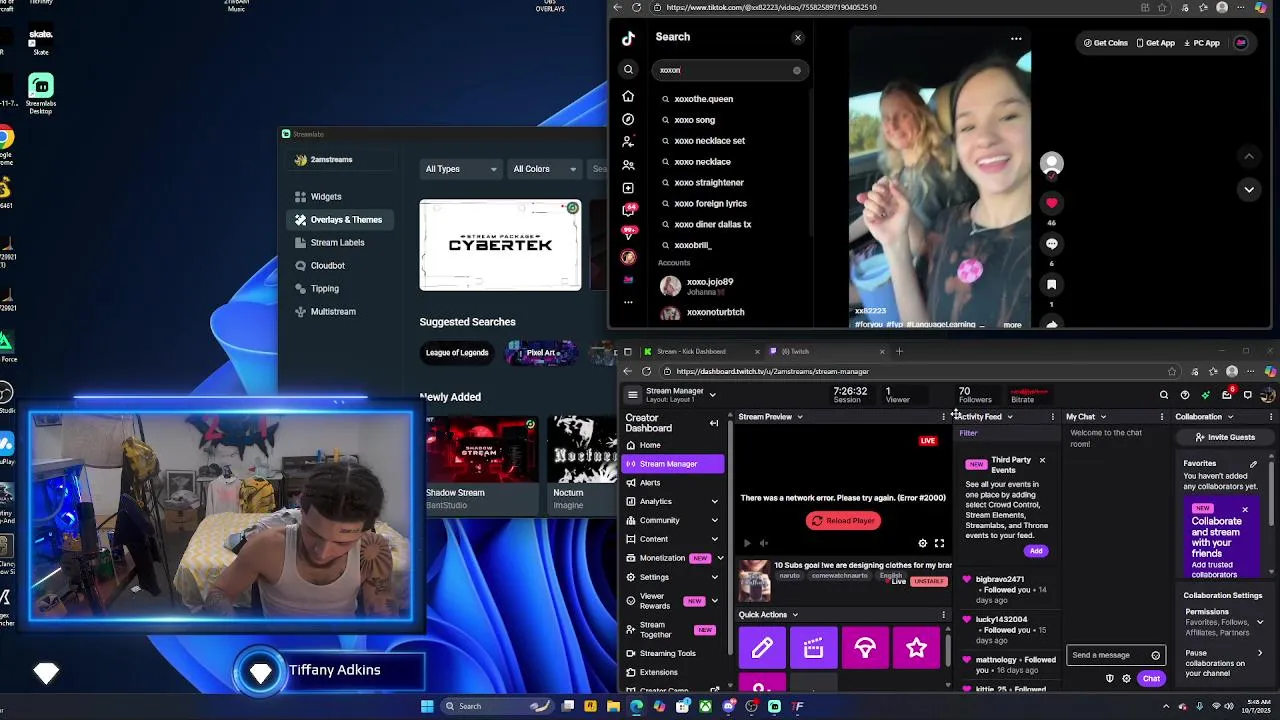Open TikTok Friends icon in sidebar
The height and width of the screenshot is (720, 1280).
[628, 165]
